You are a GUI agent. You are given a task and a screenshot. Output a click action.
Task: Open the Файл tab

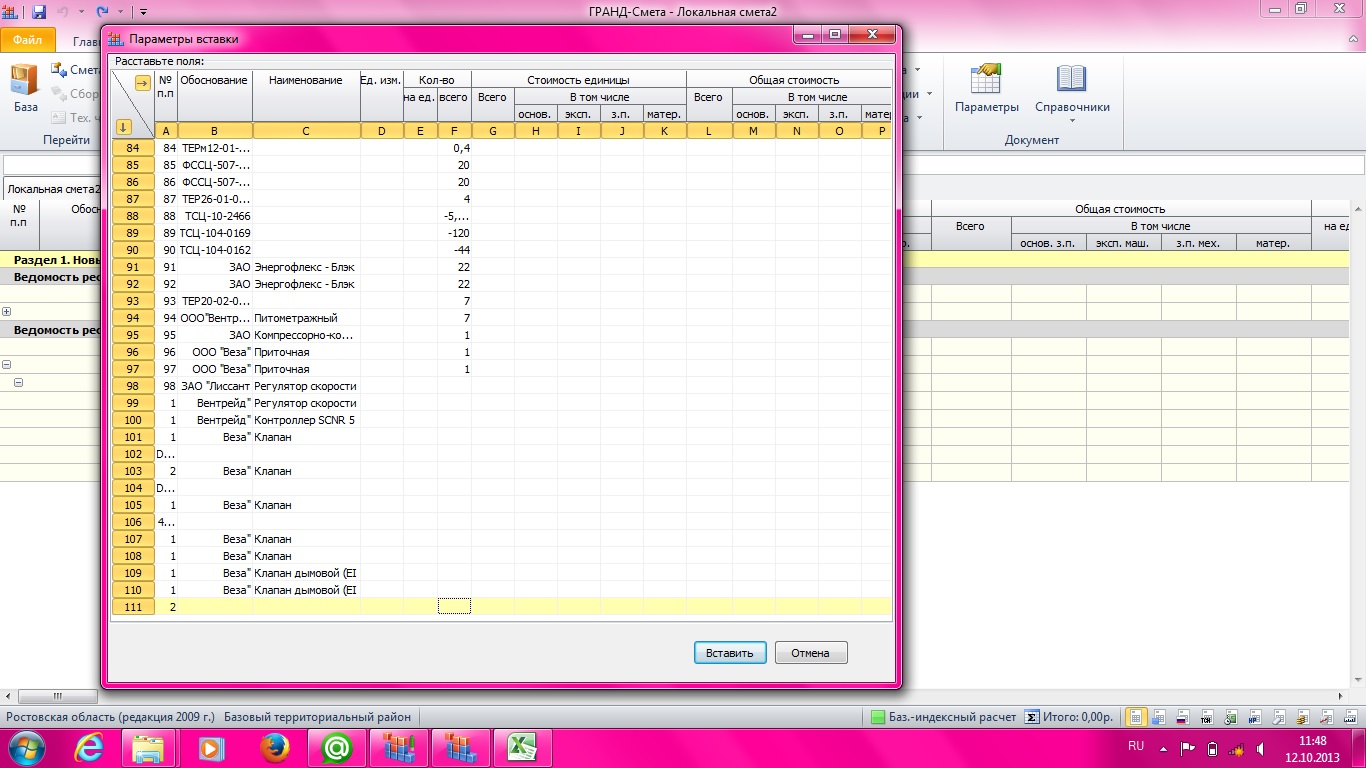point(27,41)
